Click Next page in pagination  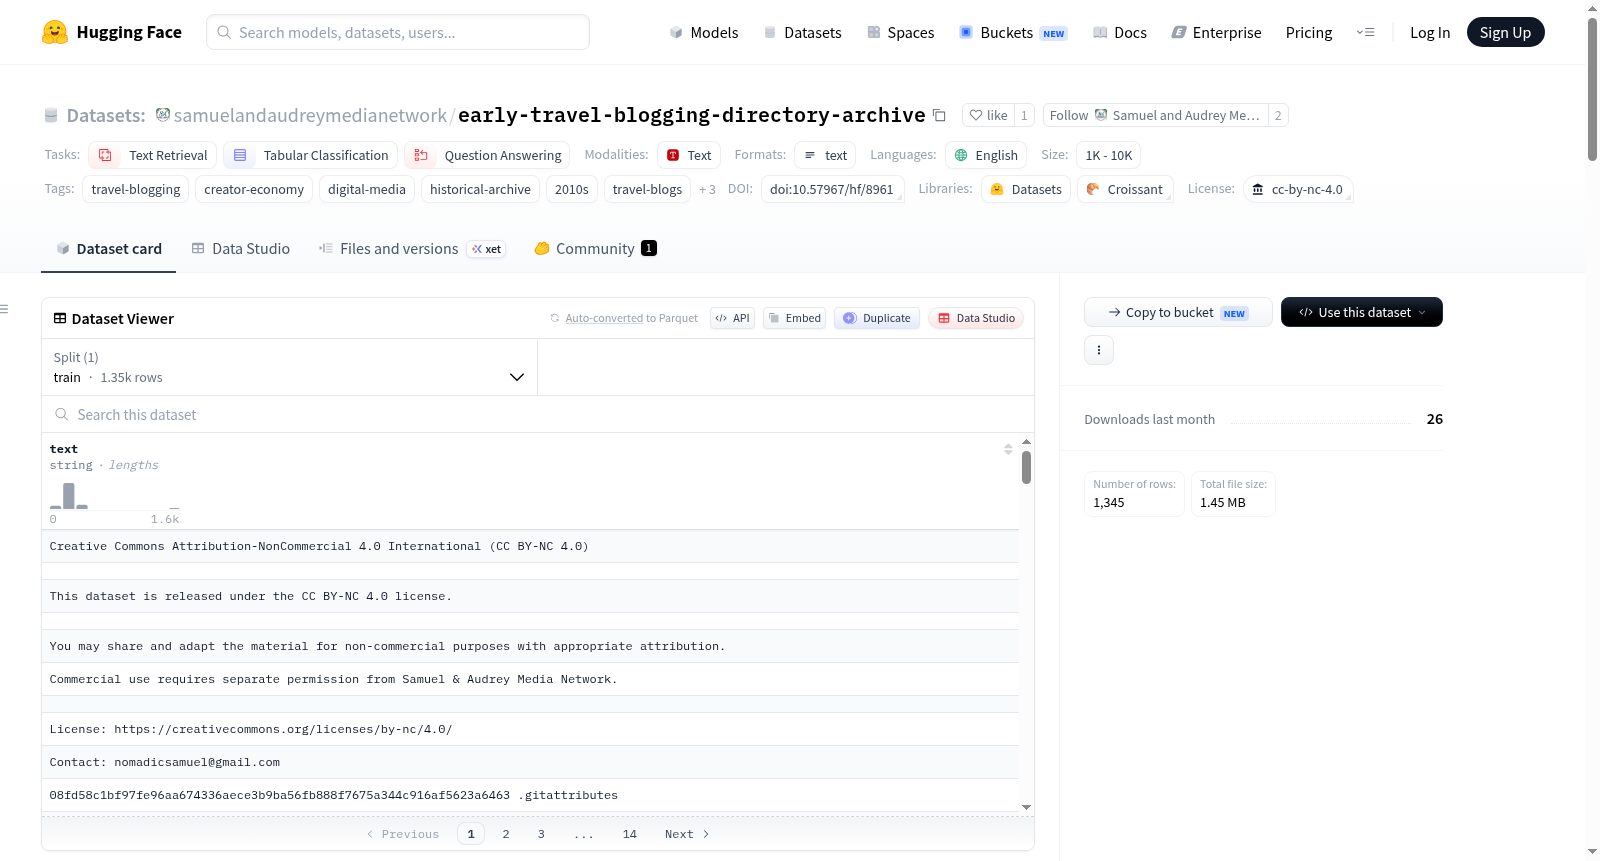687,834
